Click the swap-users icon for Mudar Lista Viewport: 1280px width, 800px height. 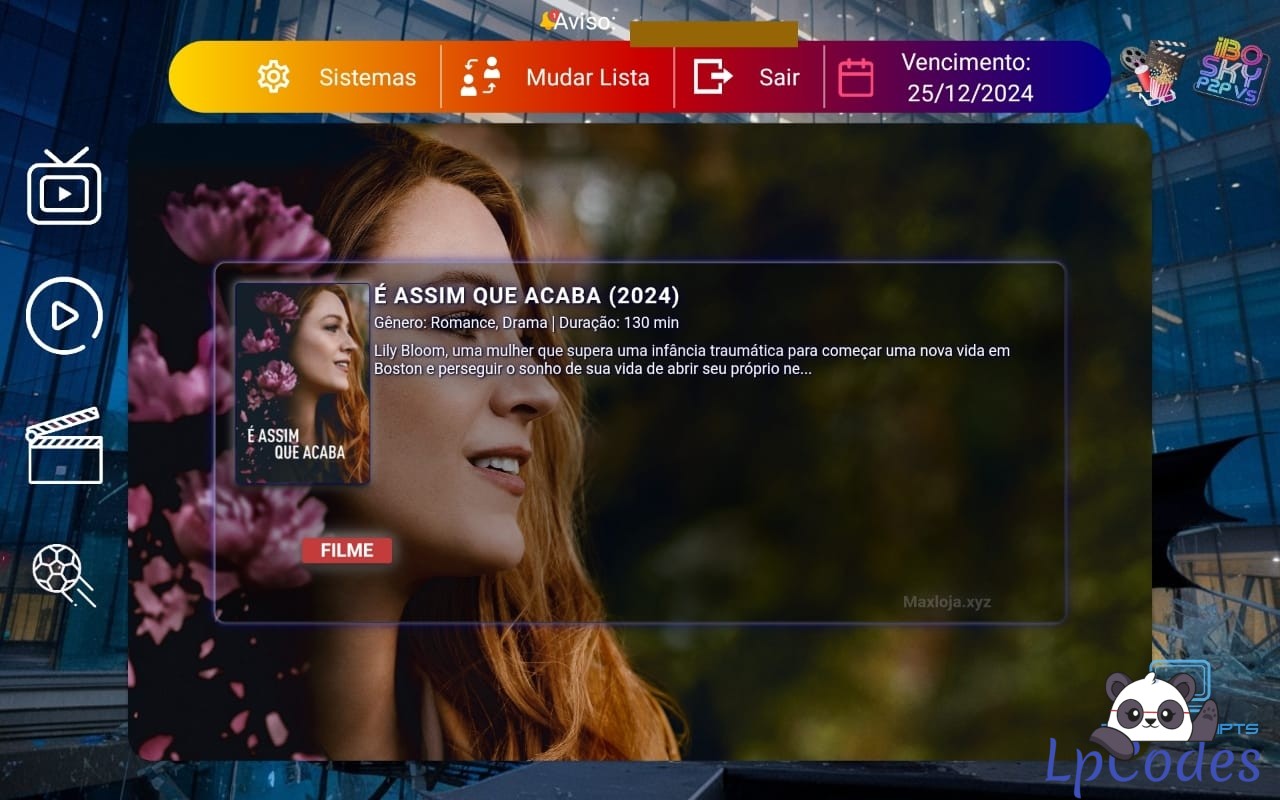point(480,77)
